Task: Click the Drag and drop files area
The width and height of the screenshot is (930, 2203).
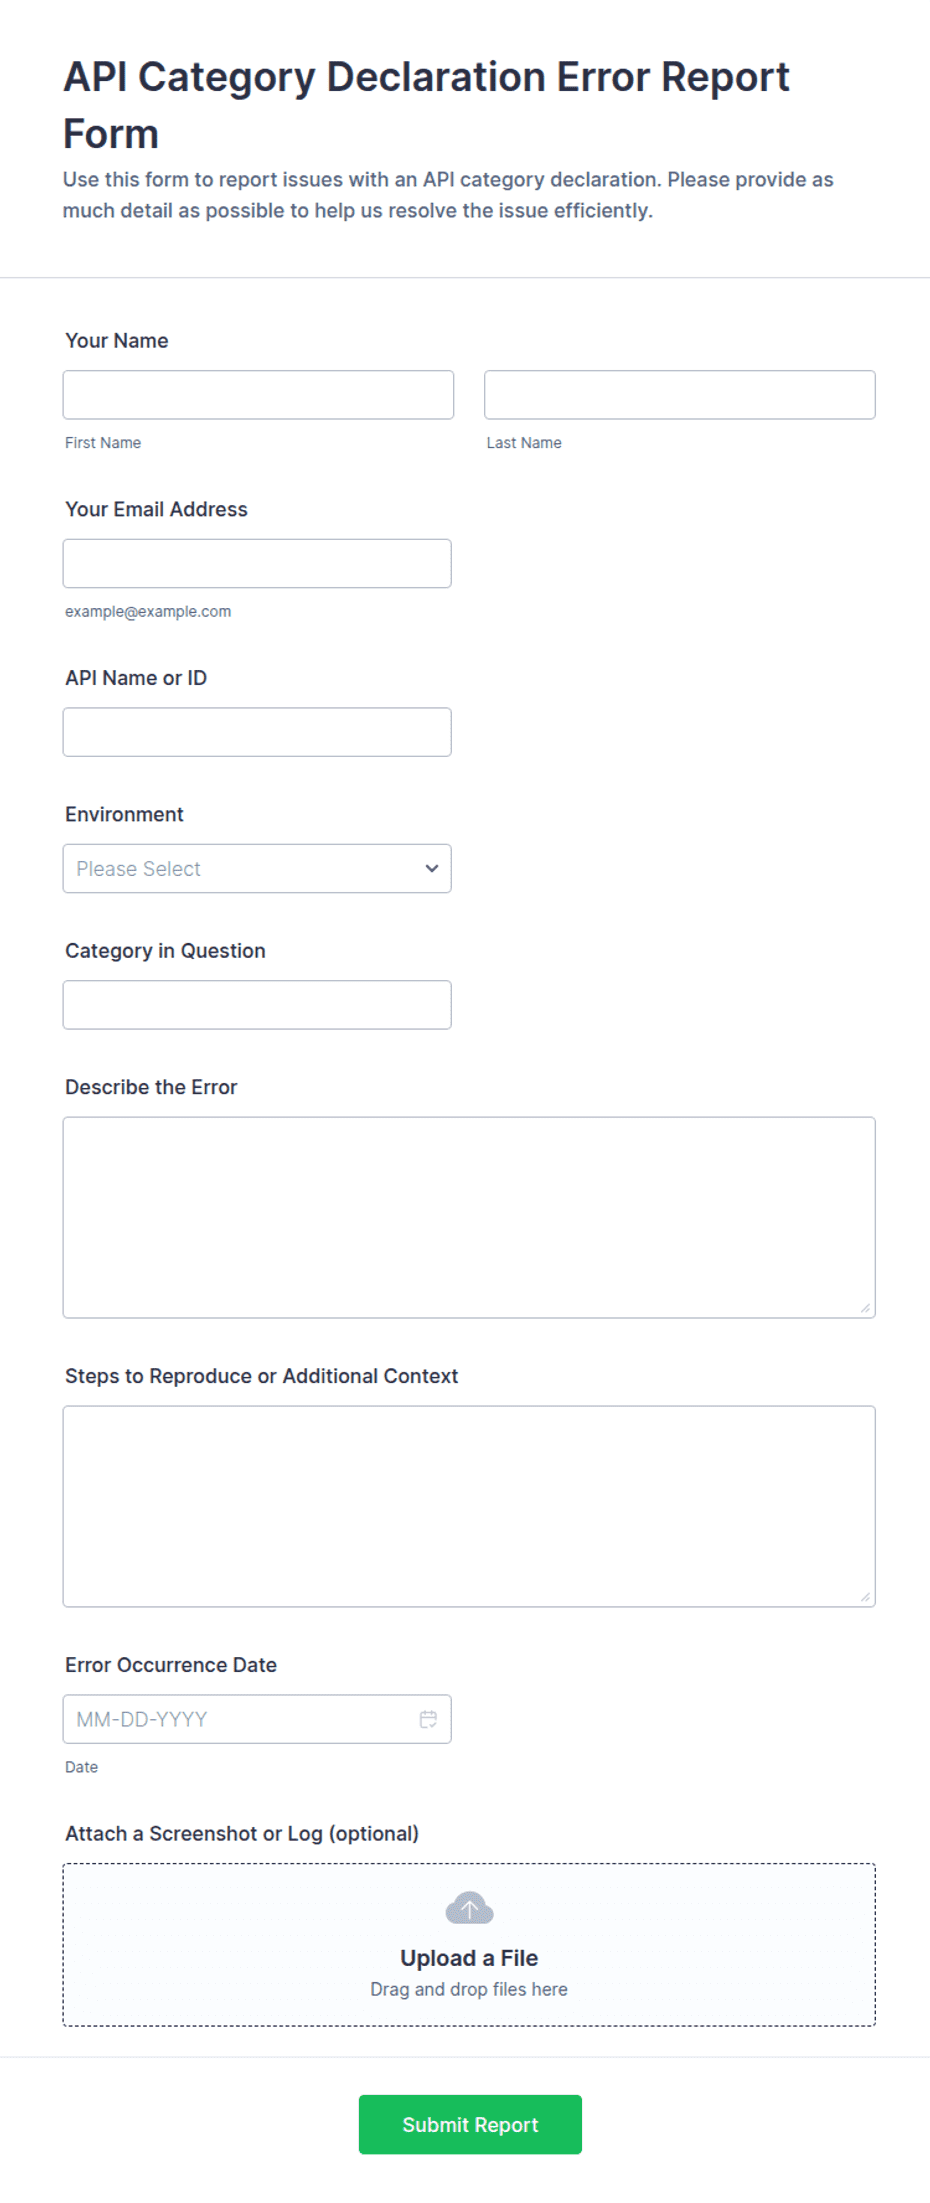Action: [469, 1944]
